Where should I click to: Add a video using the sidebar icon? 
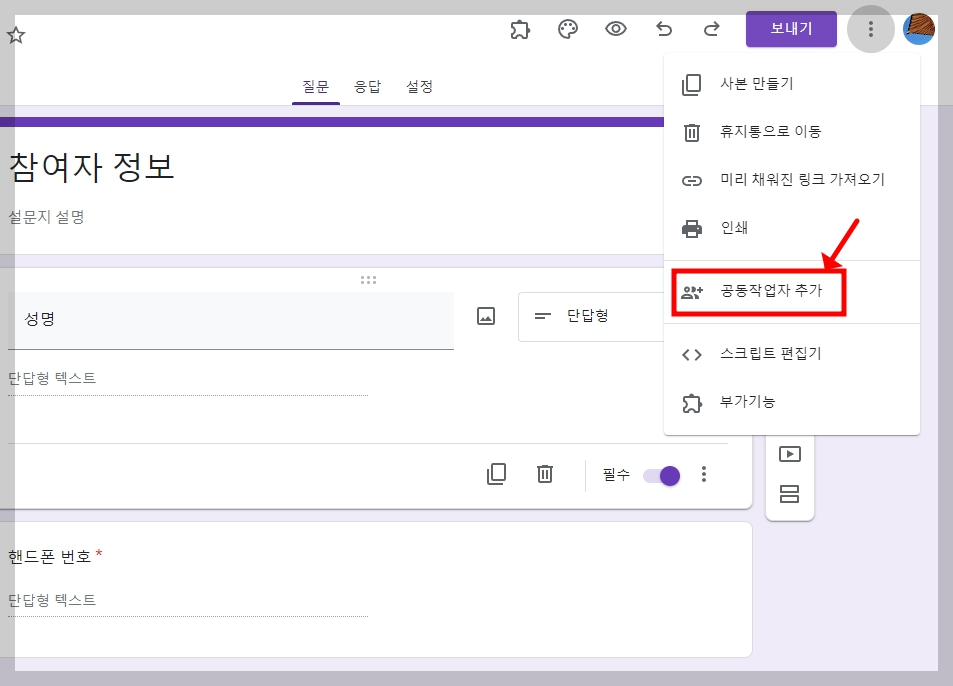(790, 453)
